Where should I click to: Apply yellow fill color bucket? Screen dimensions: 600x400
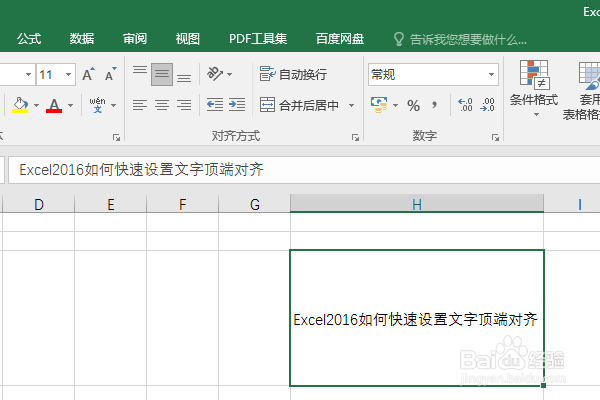tap(20, 104)
